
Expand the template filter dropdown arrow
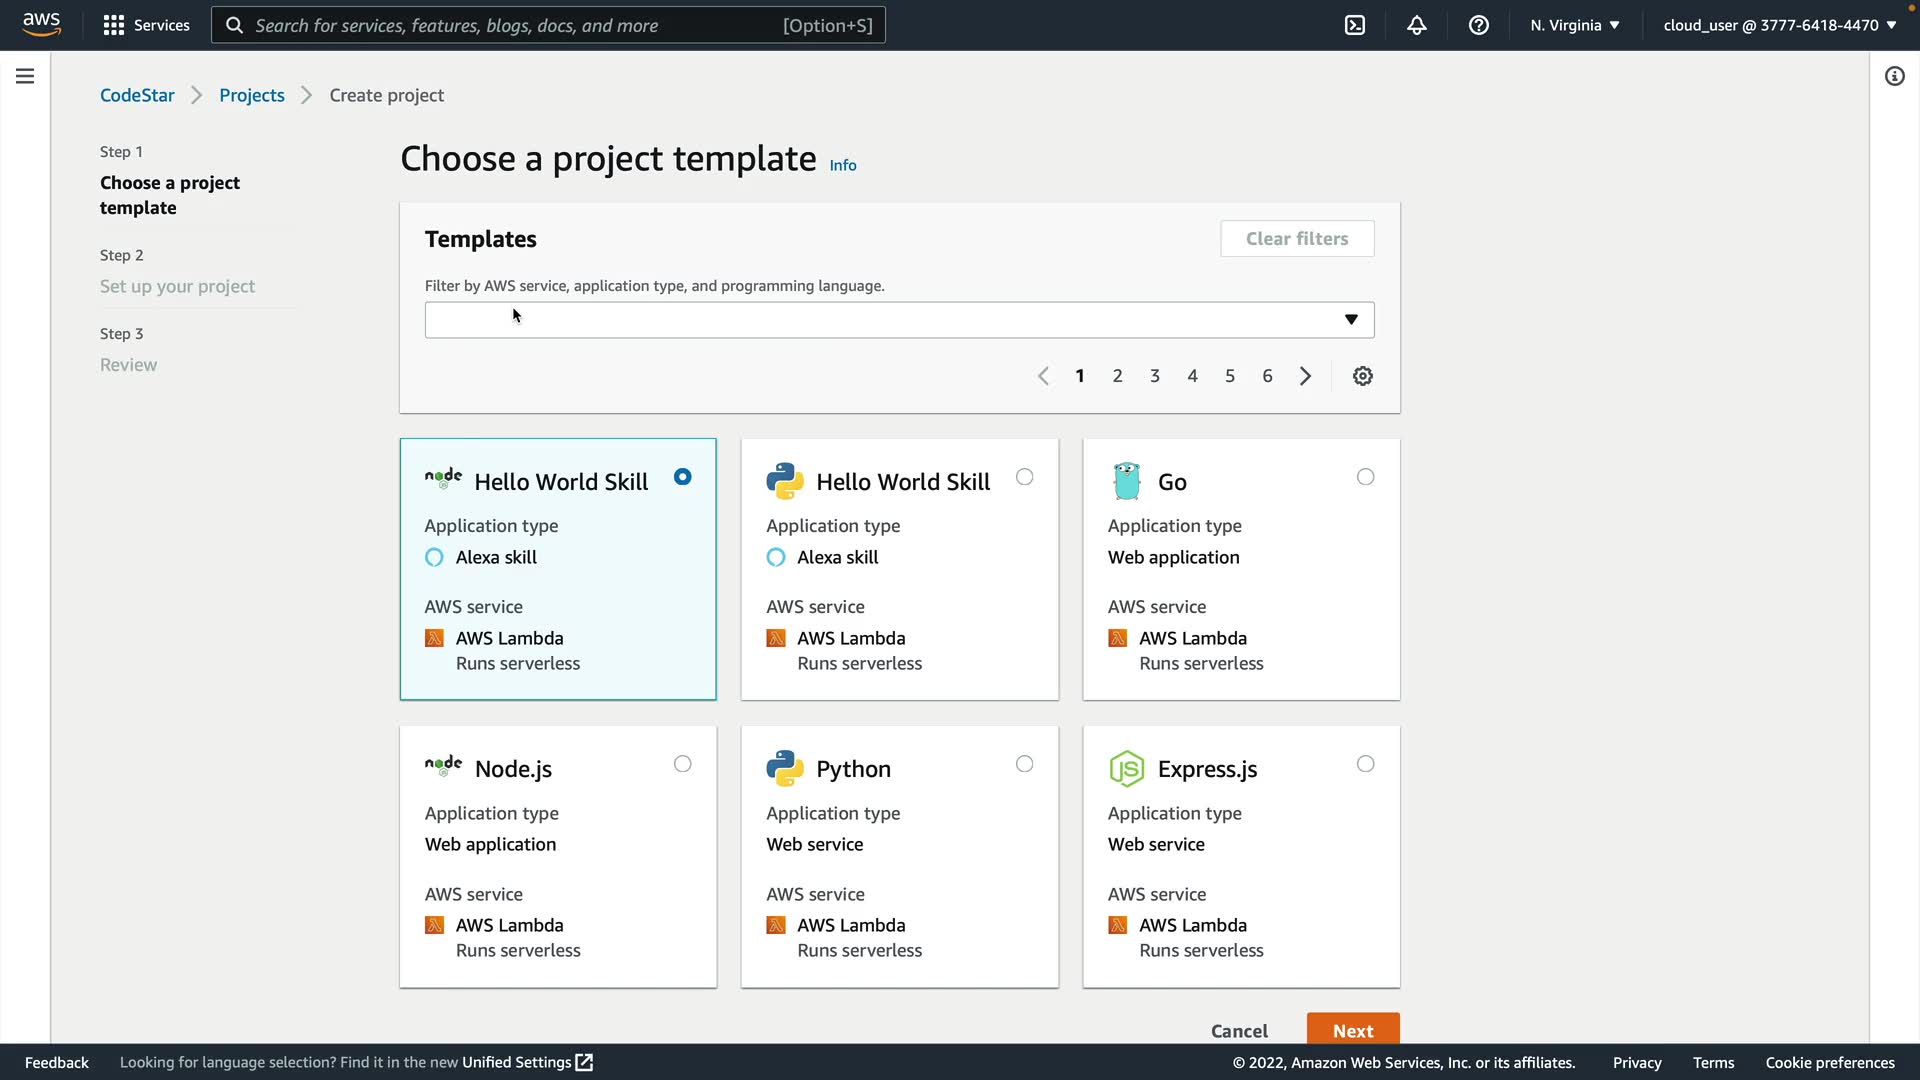click(x=1351, y=320)
